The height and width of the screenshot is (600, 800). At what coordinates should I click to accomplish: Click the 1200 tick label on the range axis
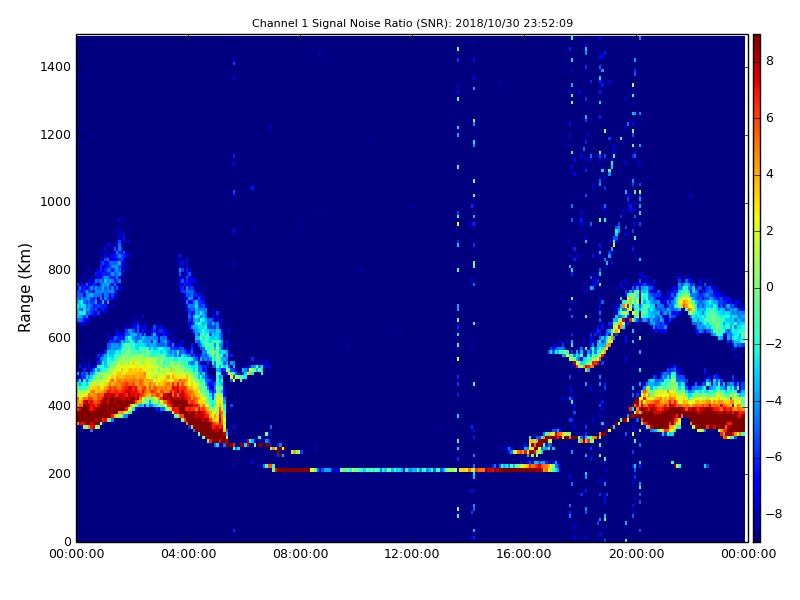56,135
